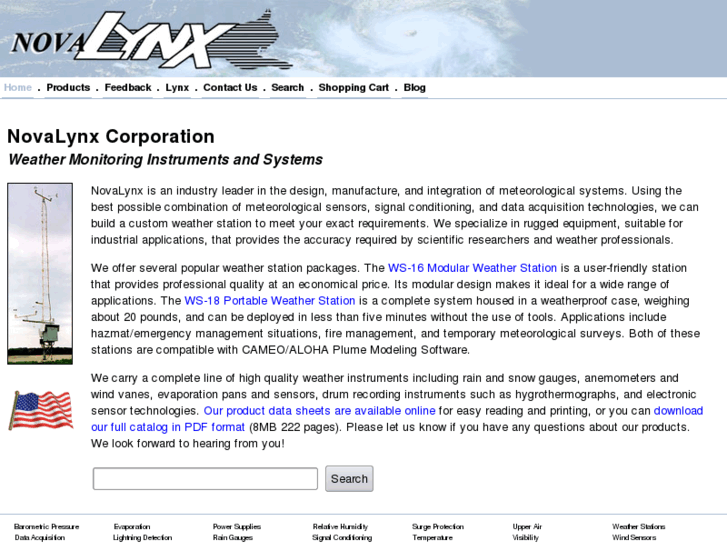Screen dimensions: 727x545
Task: Open the WS-16 Modular Weather Station link
Action: (472, 268)
